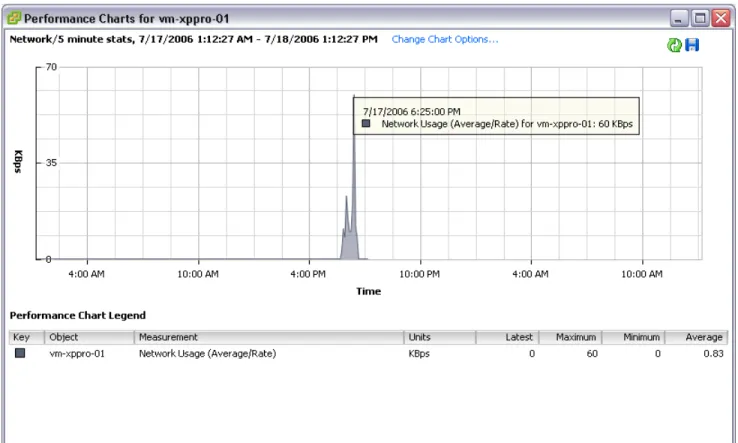Click the Average value 0.83 cell

click(714, 354)
